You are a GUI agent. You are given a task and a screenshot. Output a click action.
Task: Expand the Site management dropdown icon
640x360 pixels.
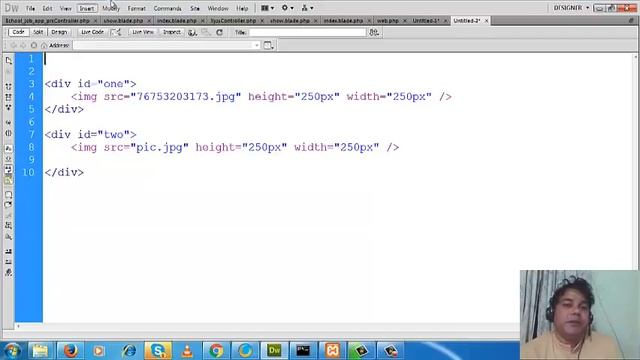pos(307,8)
